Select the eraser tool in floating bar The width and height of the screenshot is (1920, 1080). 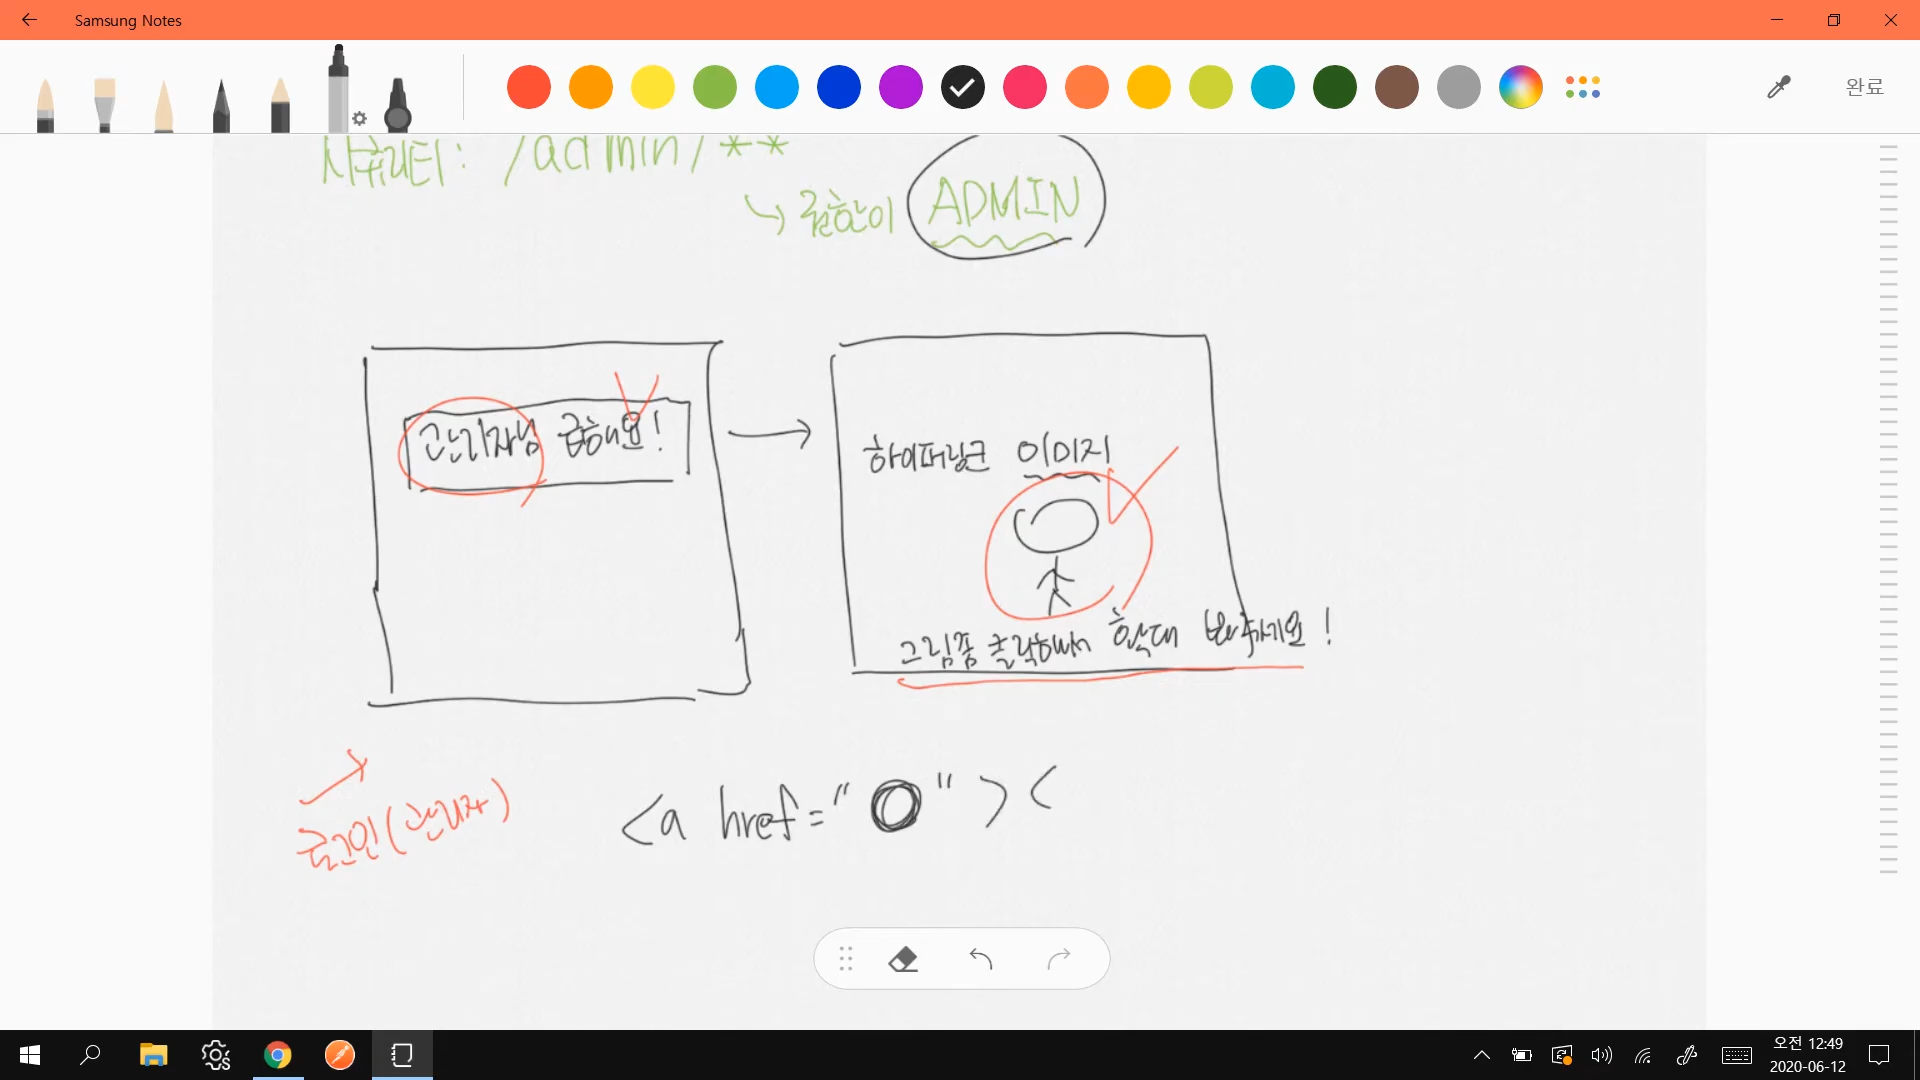(903, 959)
